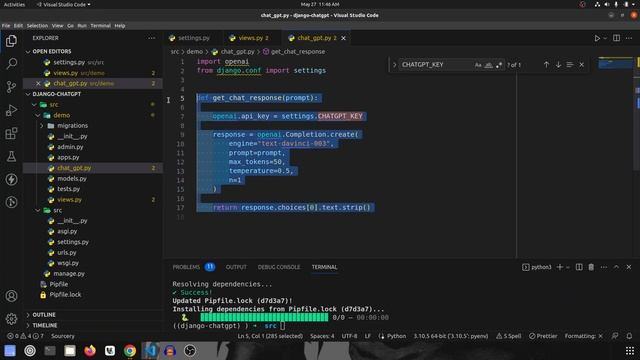Click UTF-8 encoding in status bar

point(349,336)
